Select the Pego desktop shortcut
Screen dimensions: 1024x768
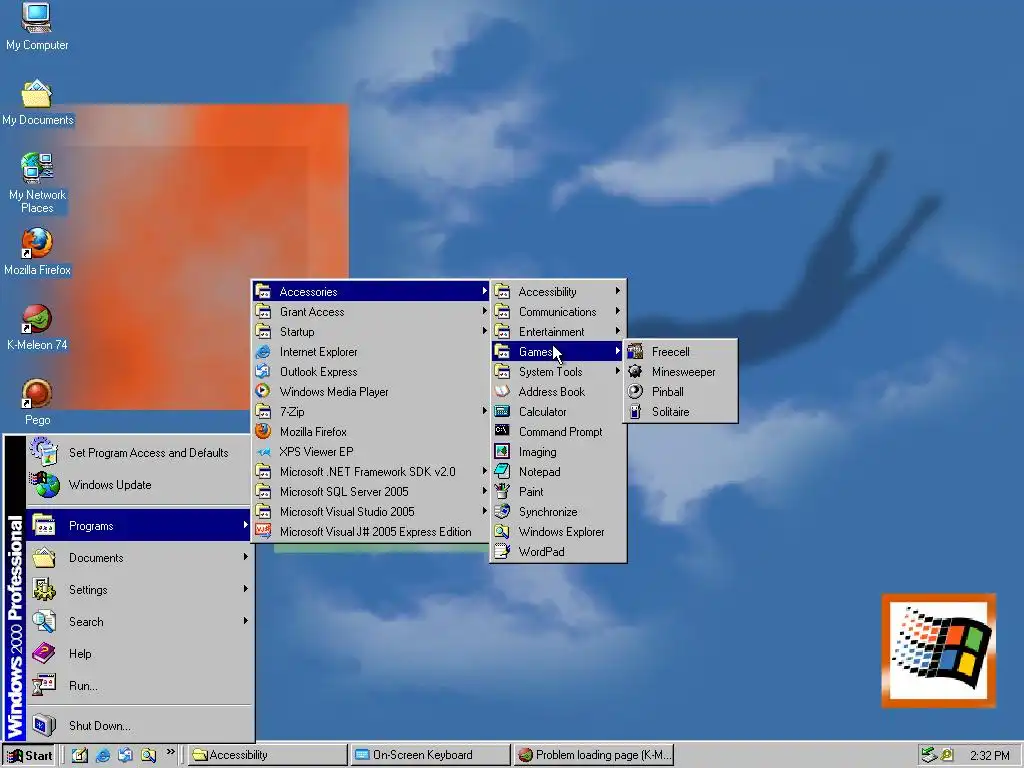click(37, 402)
